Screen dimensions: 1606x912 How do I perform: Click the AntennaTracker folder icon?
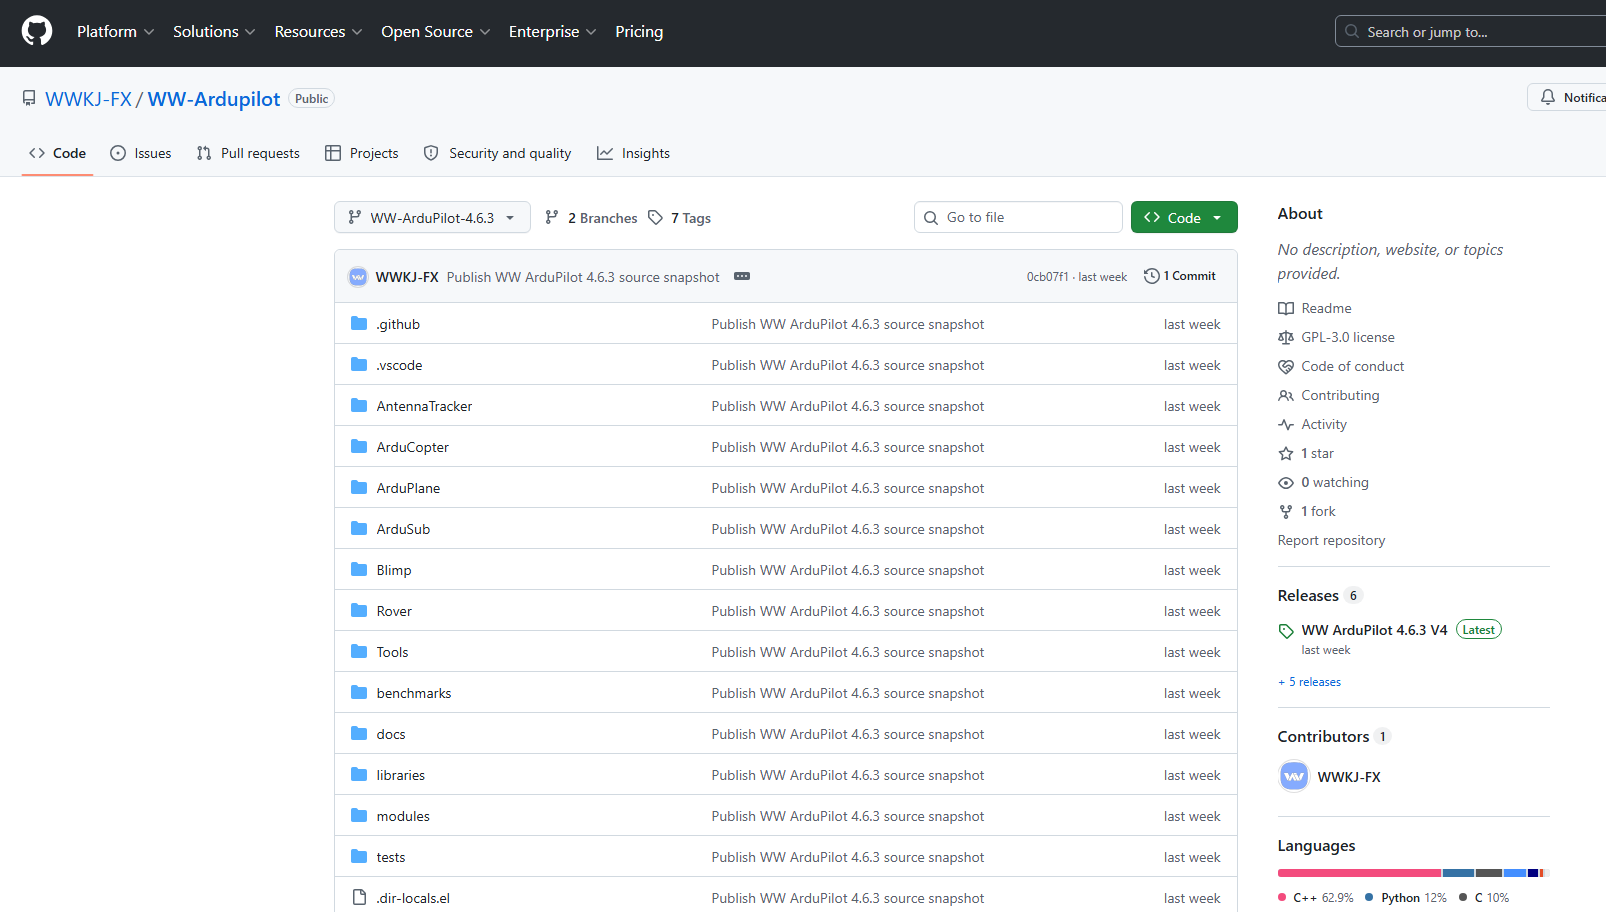point(359,405)
